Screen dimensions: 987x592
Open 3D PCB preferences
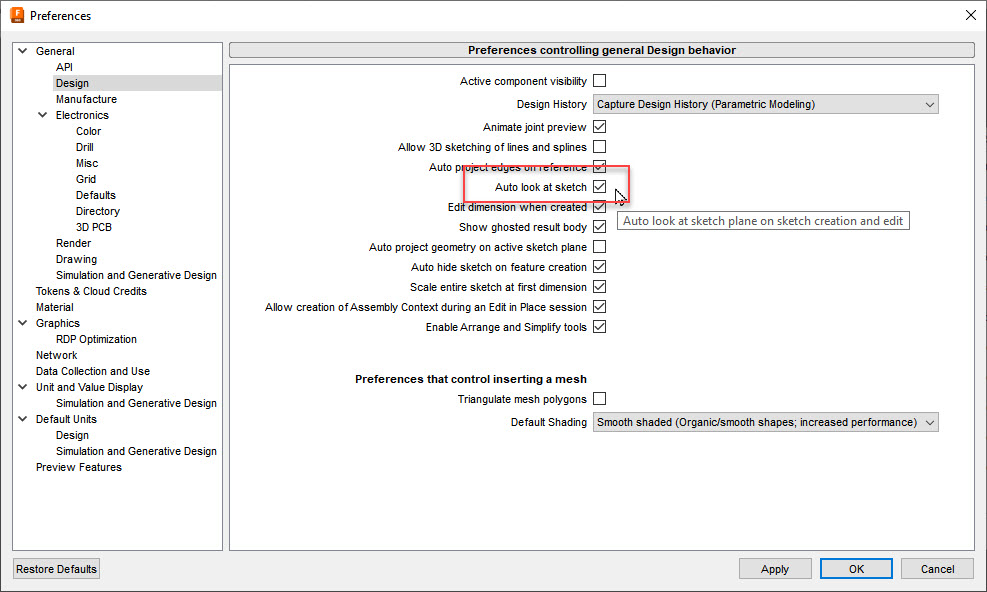point(94,227)
